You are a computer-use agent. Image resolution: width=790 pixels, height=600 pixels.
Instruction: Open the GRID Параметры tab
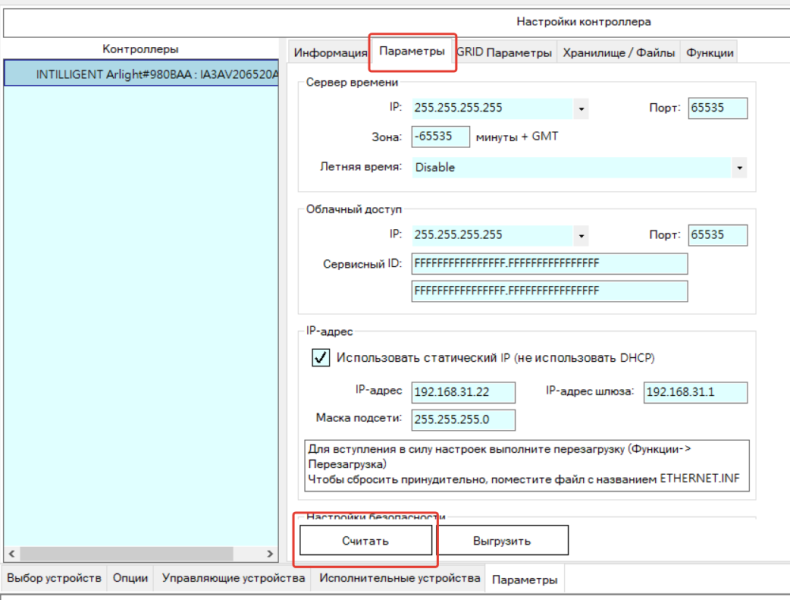click(504, 52)
